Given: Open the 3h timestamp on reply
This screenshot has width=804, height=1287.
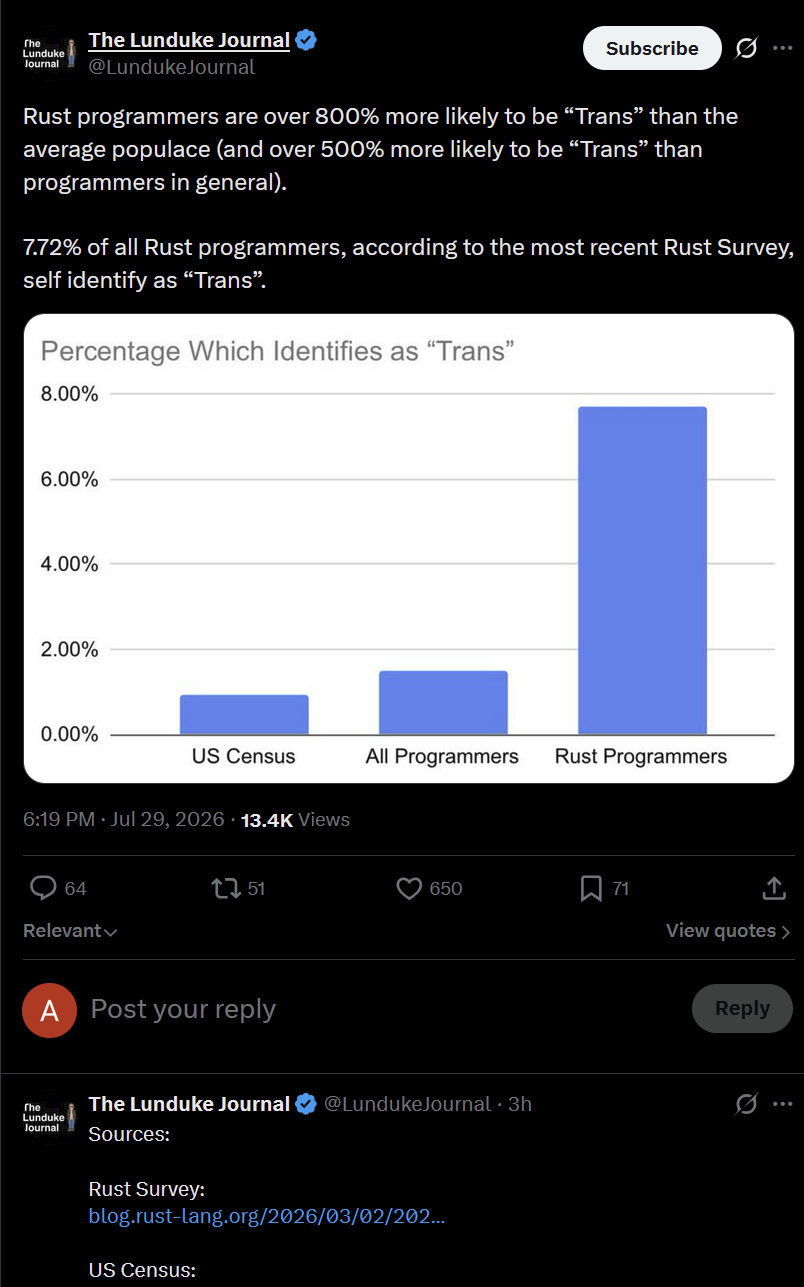Looking at the screenshot, I should click(520, 1104).
